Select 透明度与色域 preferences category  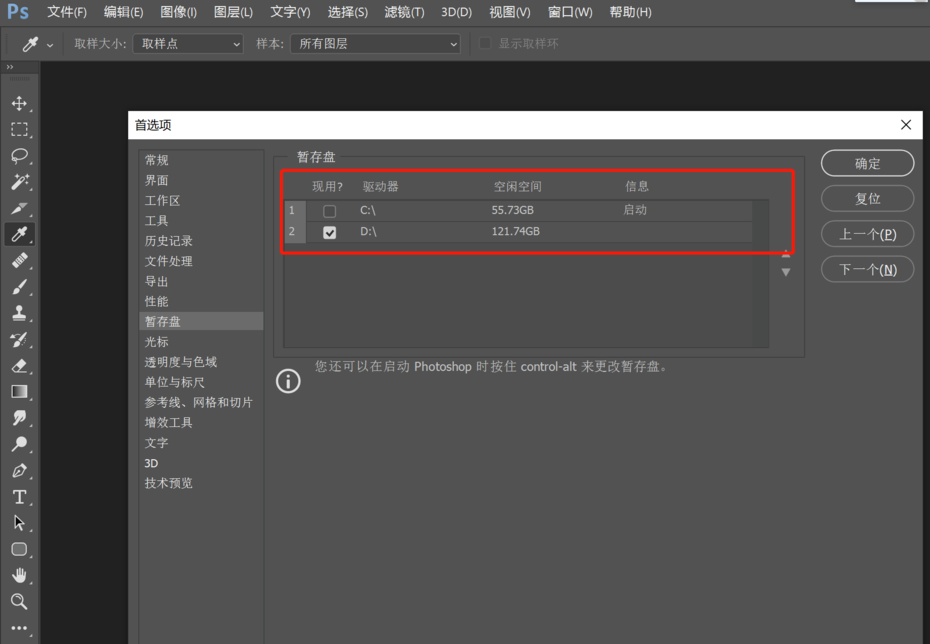201,362
